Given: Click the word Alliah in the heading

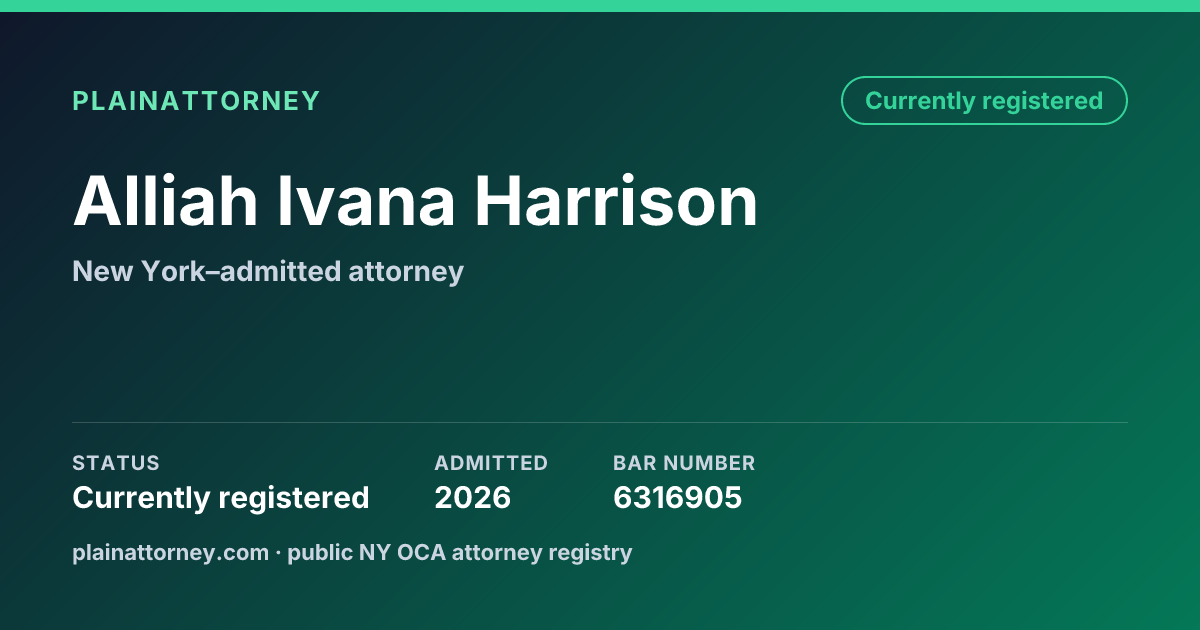Looking at the screenshot, I should tap(165, 201).
